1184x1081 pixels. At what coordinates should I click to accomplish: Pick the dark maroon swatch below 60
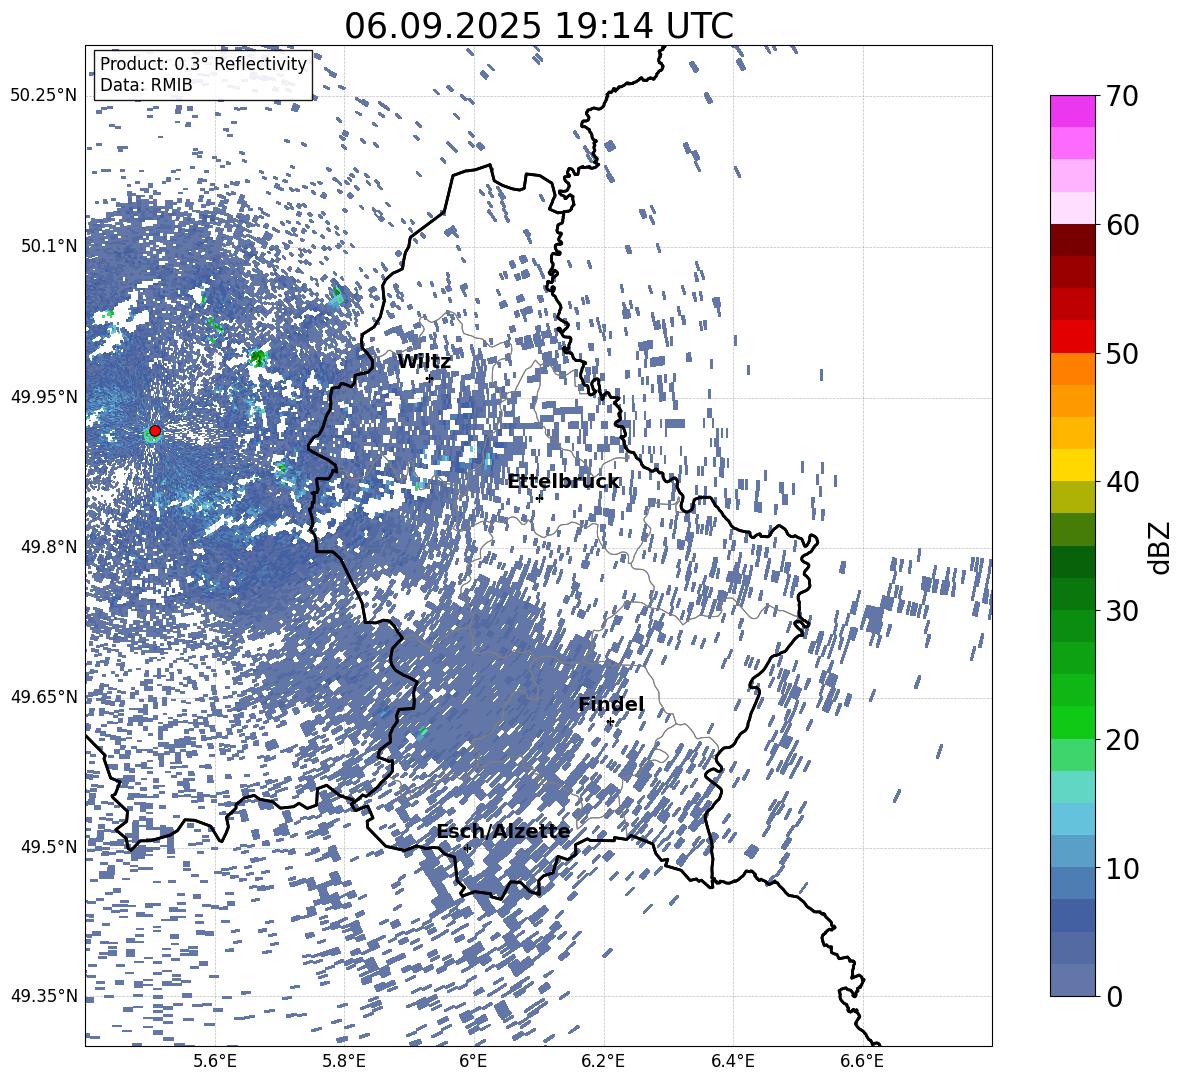[1072, 240]
